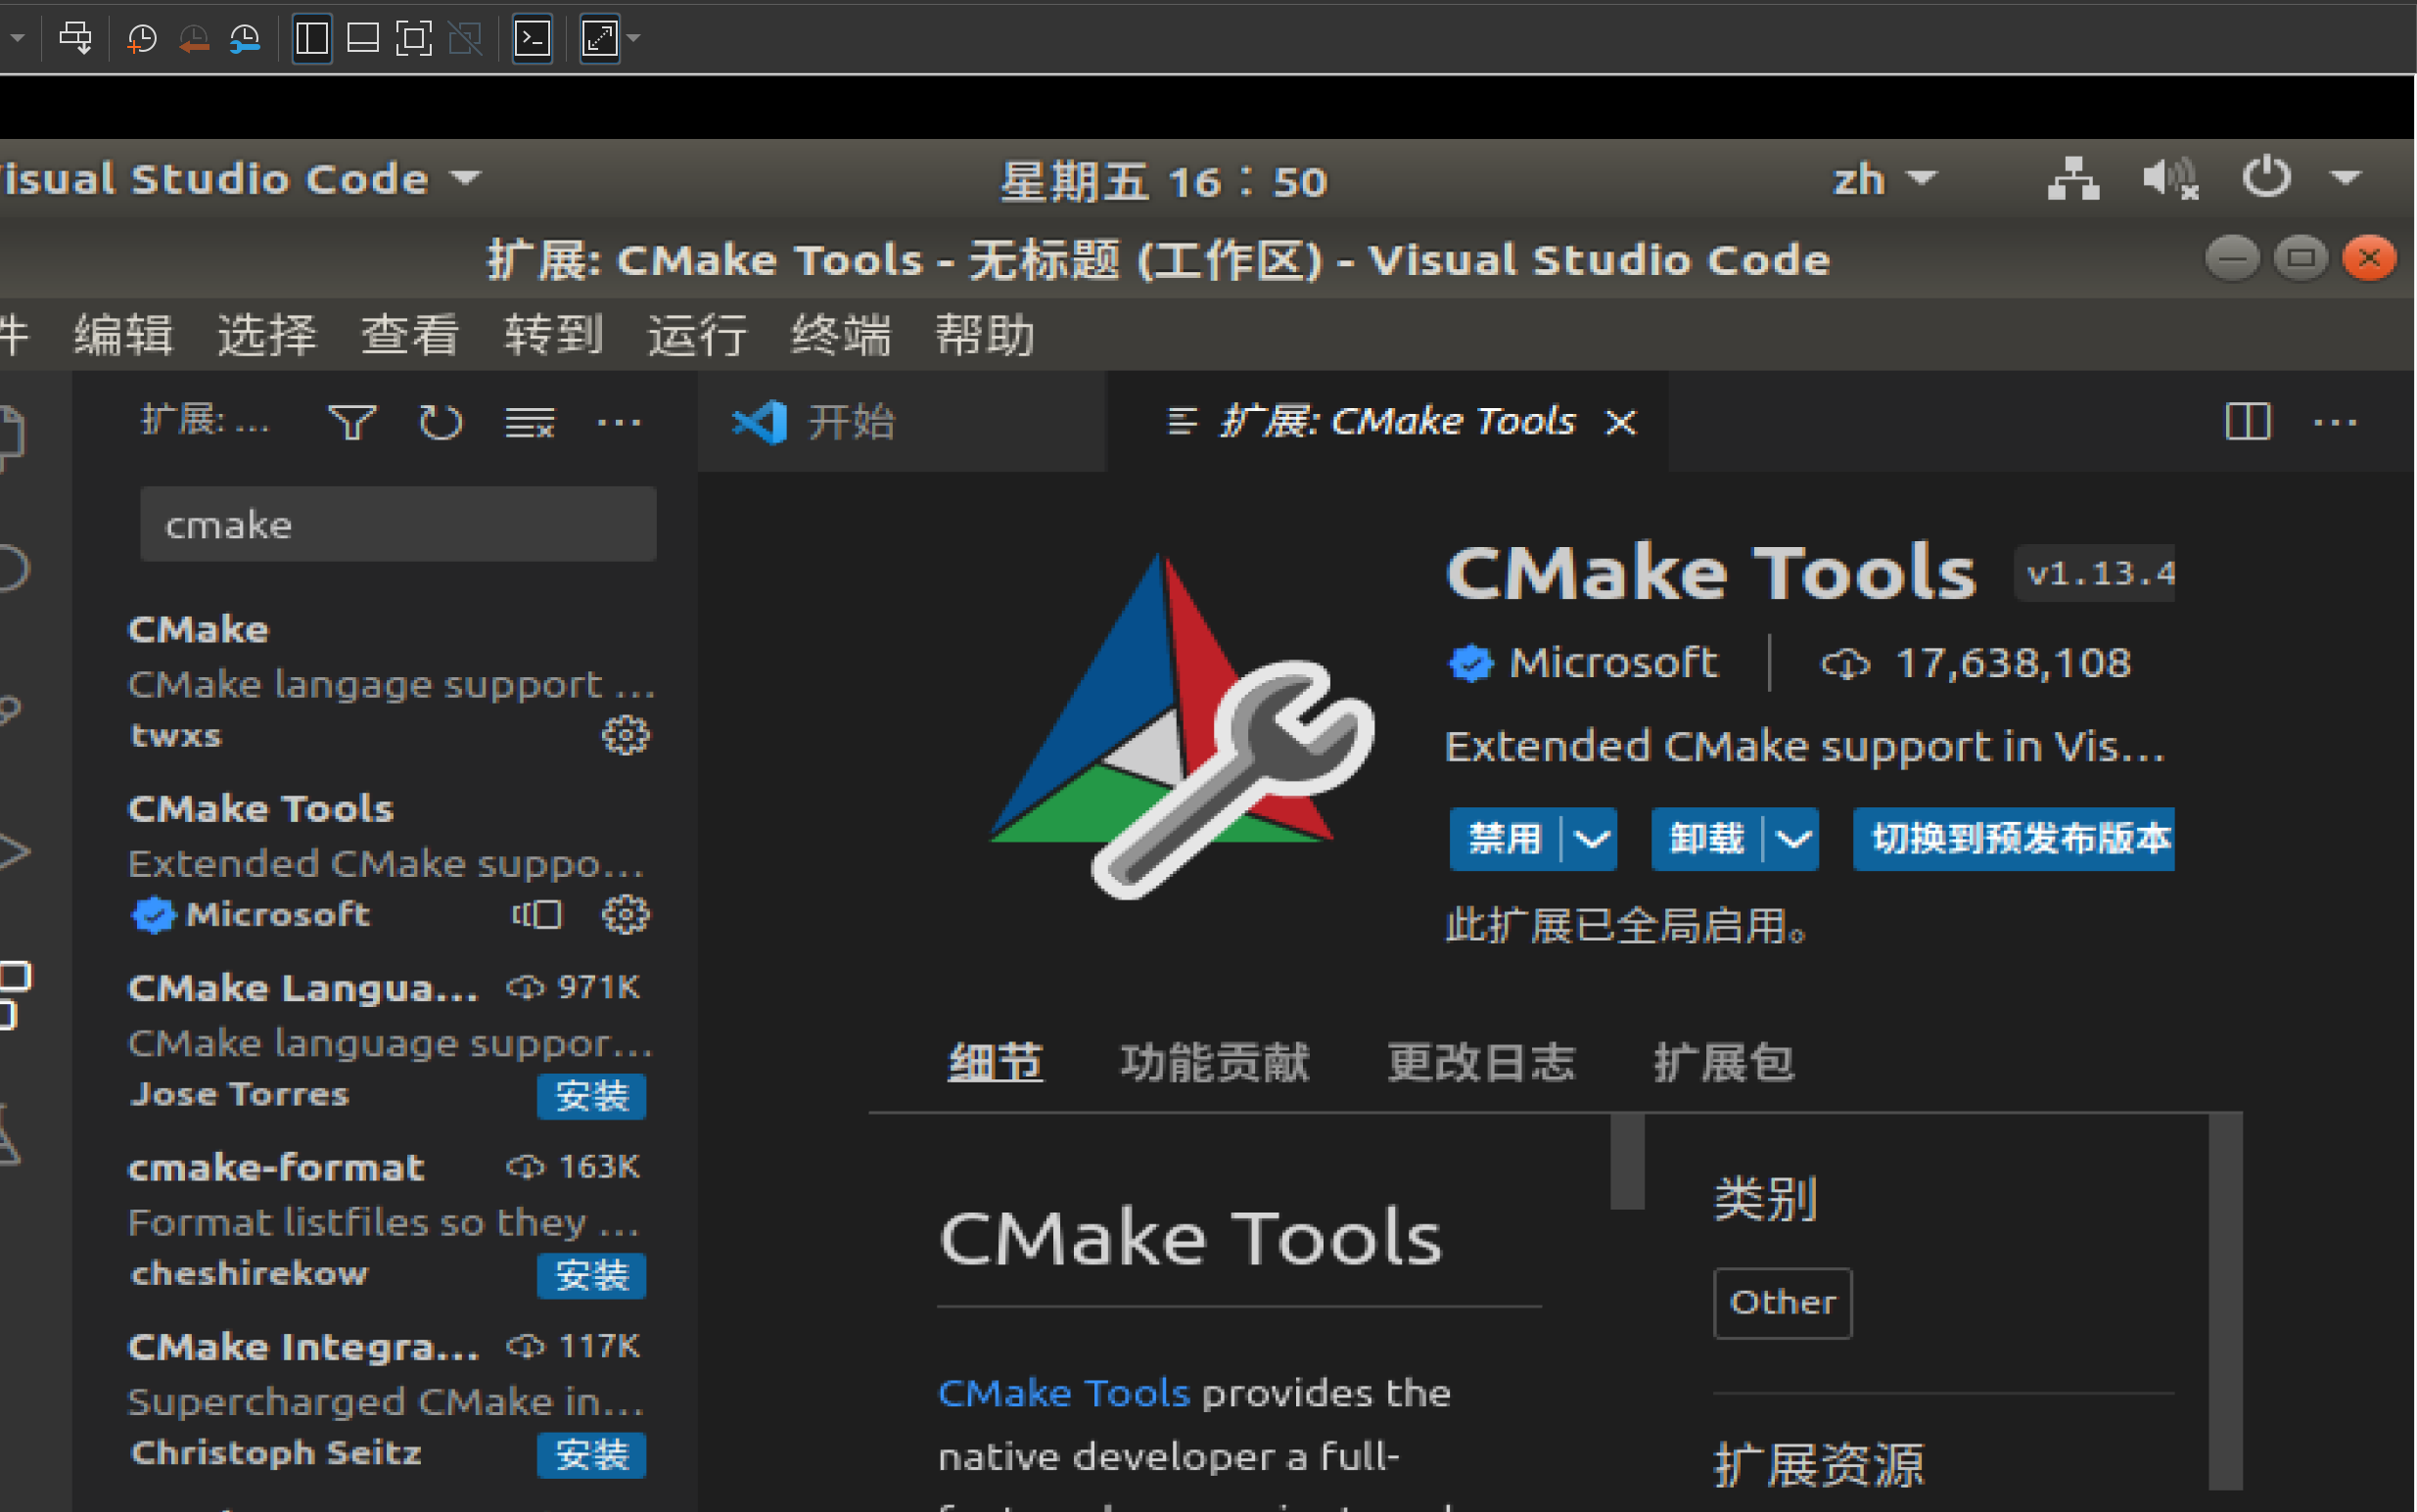Click the readme vertical scrollbar
2417x1512 pixels.
coord(1628,1161)
